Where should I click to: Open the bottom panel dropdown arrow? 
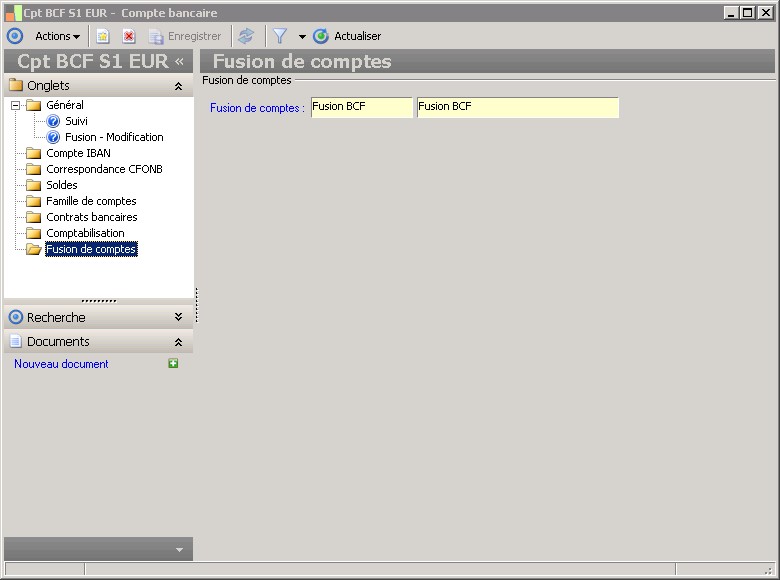pos(179,550)
